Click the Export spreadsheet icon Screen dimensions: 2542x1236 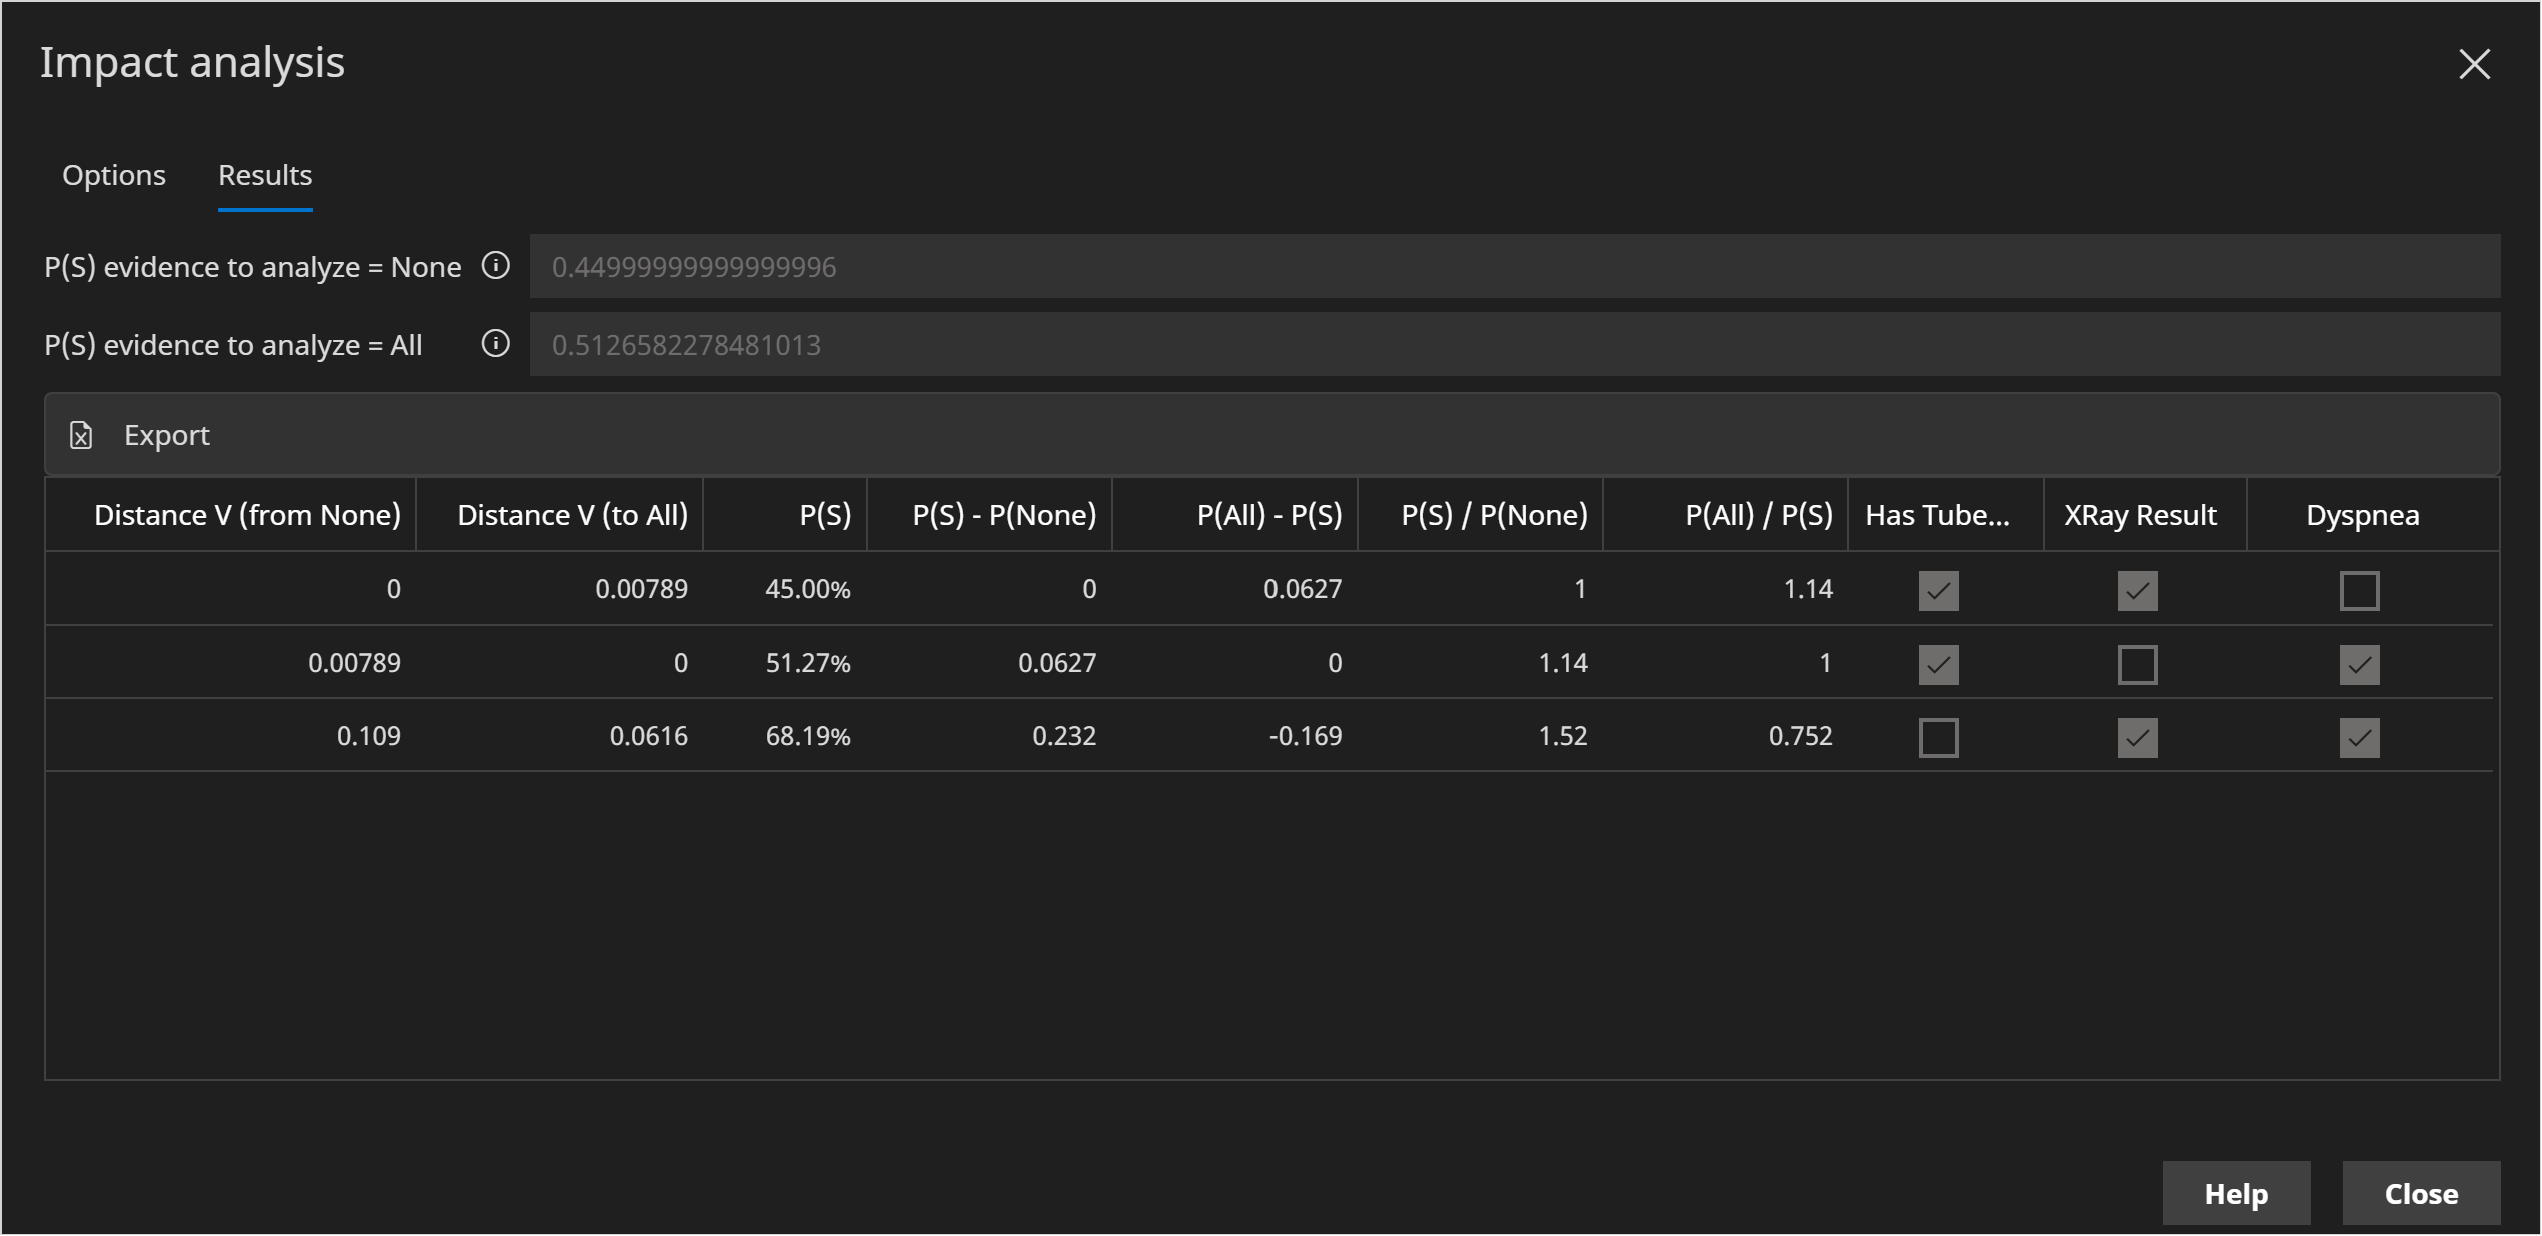(81, 435)
